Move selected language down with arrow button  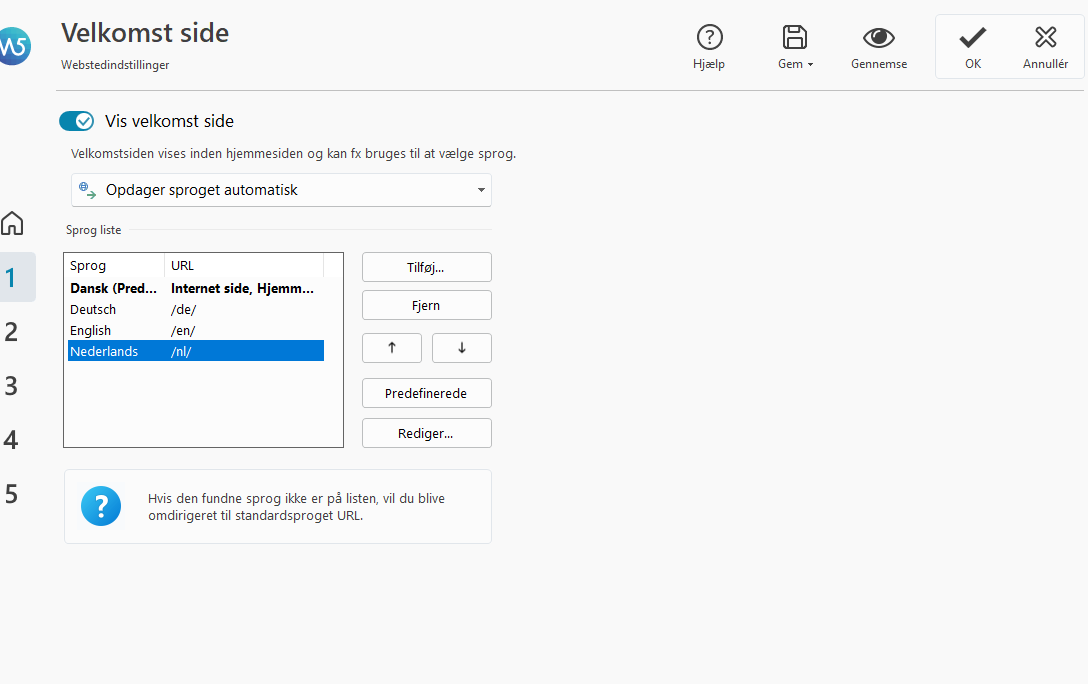click(x=461, y=348)
